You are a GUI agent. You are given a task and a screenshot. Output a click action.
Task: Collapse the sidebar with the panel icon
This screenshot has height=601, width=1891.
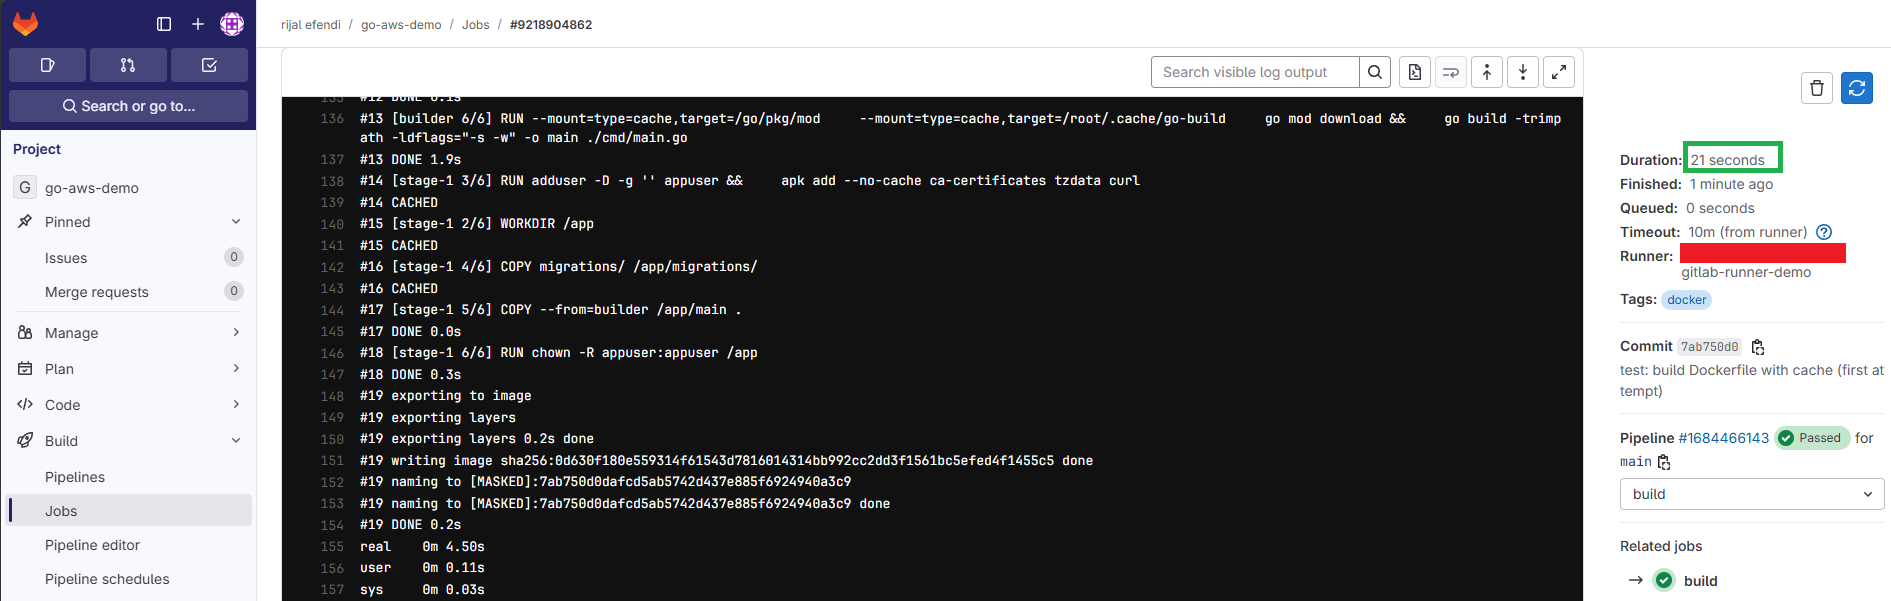pos(164,24)
